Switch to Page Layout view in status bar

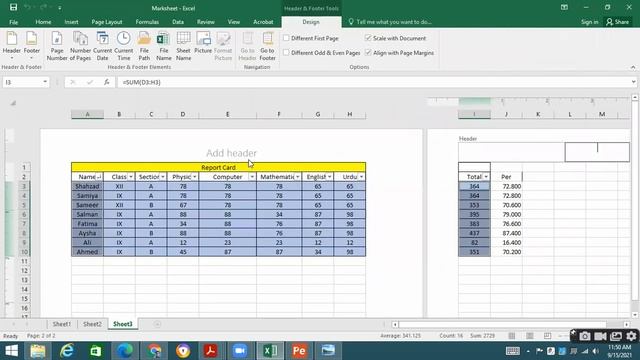[x=529, y=336]
